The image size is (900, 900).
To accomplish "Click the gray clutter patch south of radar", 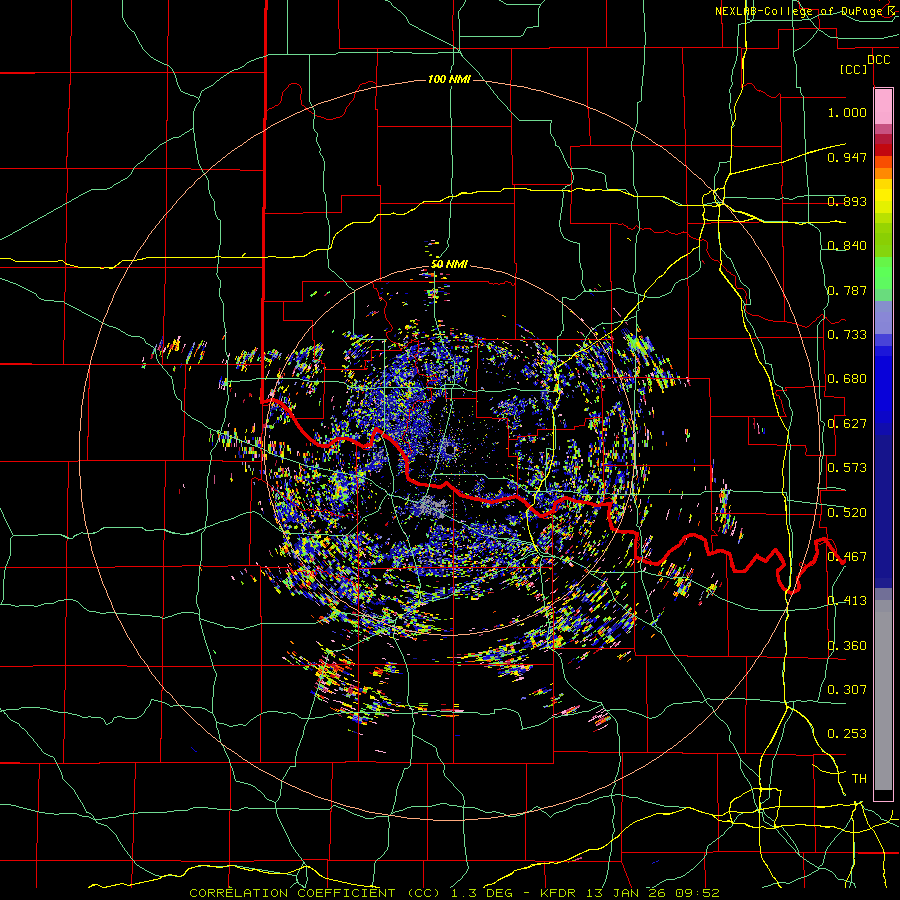I will (432, 507).
